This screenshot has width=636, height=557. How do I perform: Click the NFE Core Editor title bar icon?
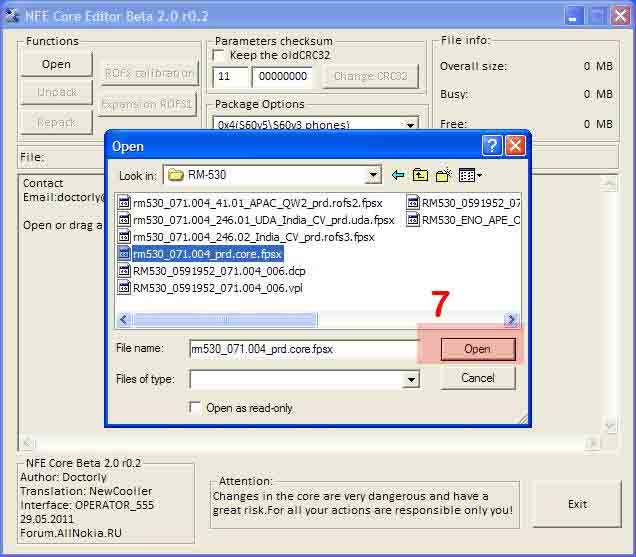pyautogui.click(x=12, y=16)
